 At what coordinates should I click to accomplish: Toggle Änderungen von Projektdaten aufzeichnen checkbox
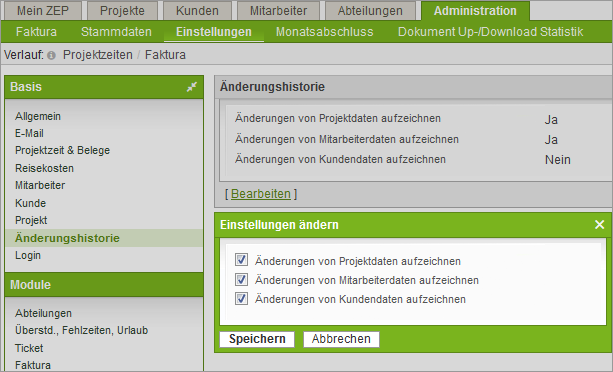coord(241,259)
